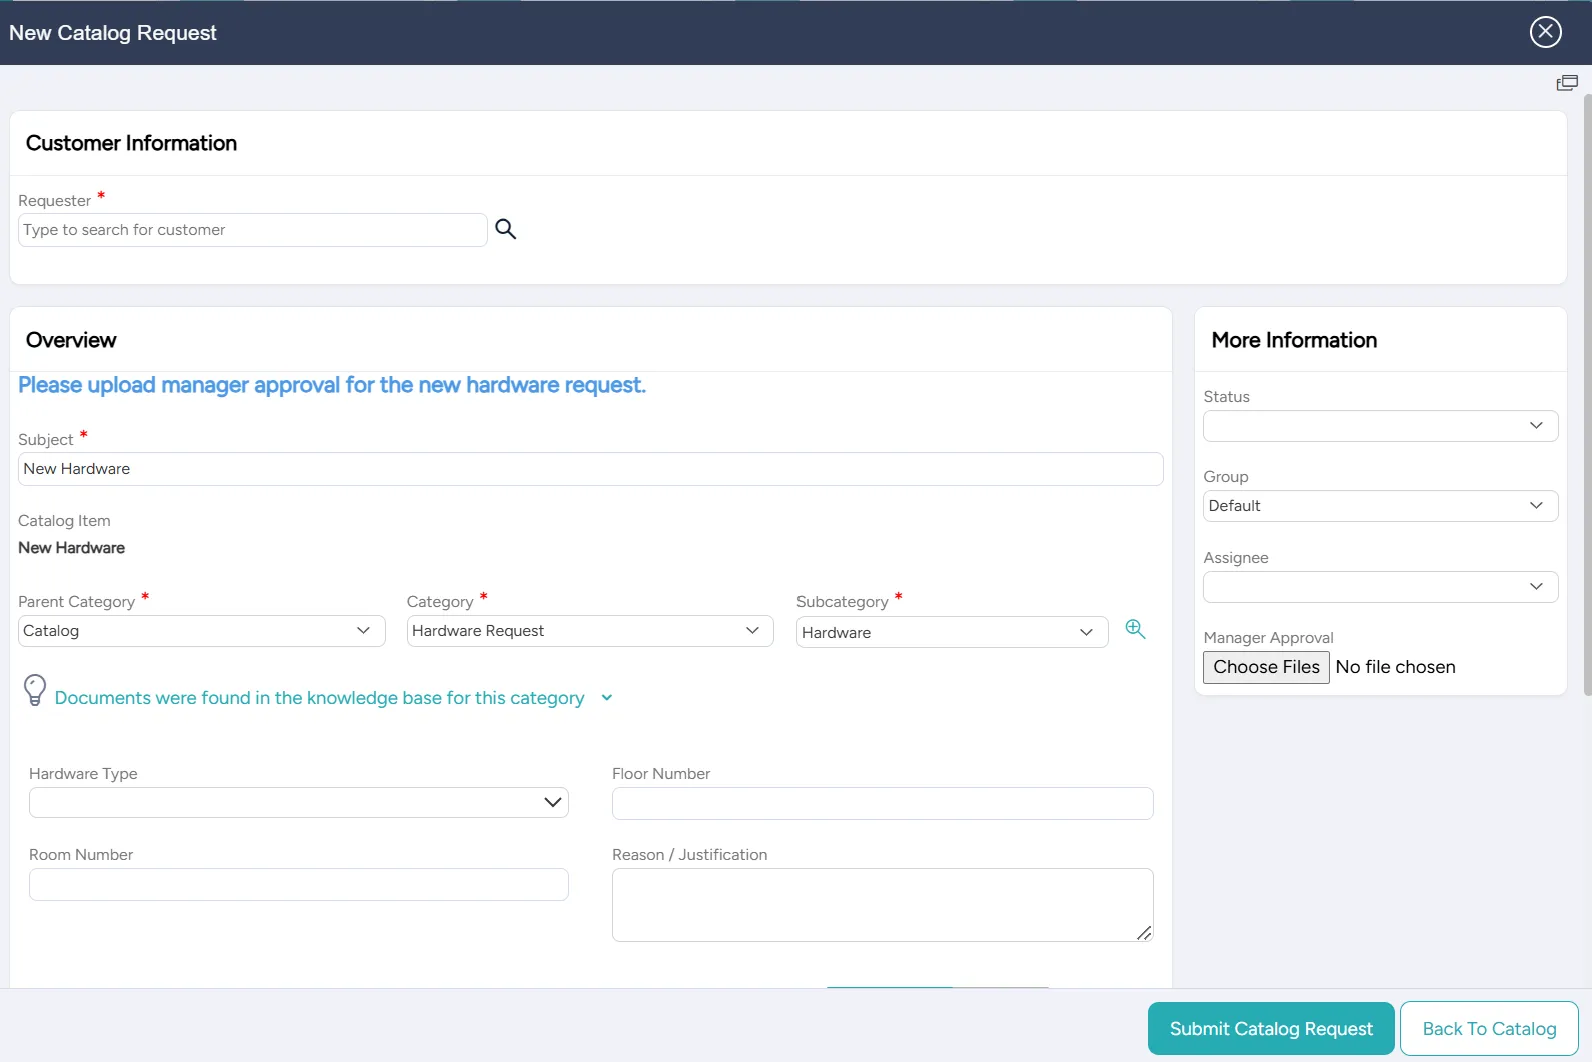Click the 'Customer Information' heading
Screen dimensions: 1592x1062
[x=131, y=143]
